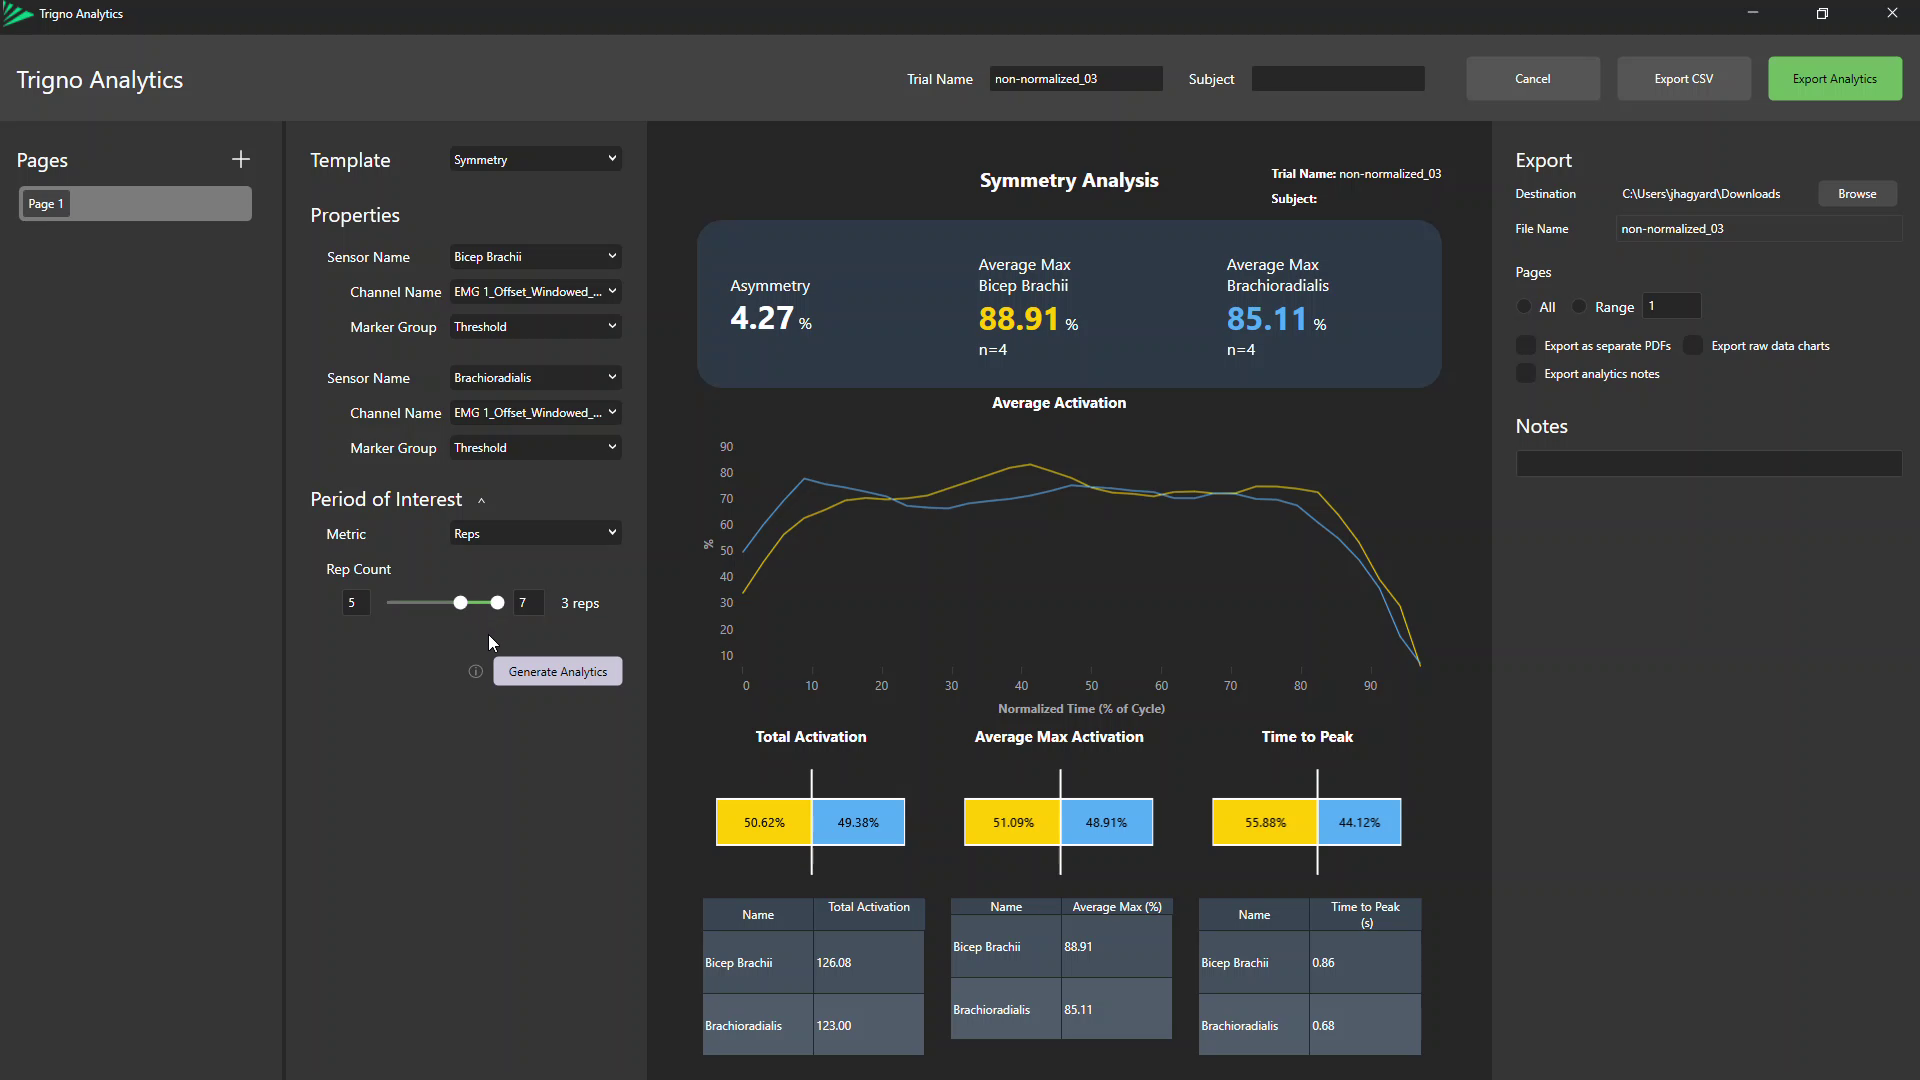Click the plus icon to add a page
Viewport: 1920px width, 1080px height.
(241, 160)
